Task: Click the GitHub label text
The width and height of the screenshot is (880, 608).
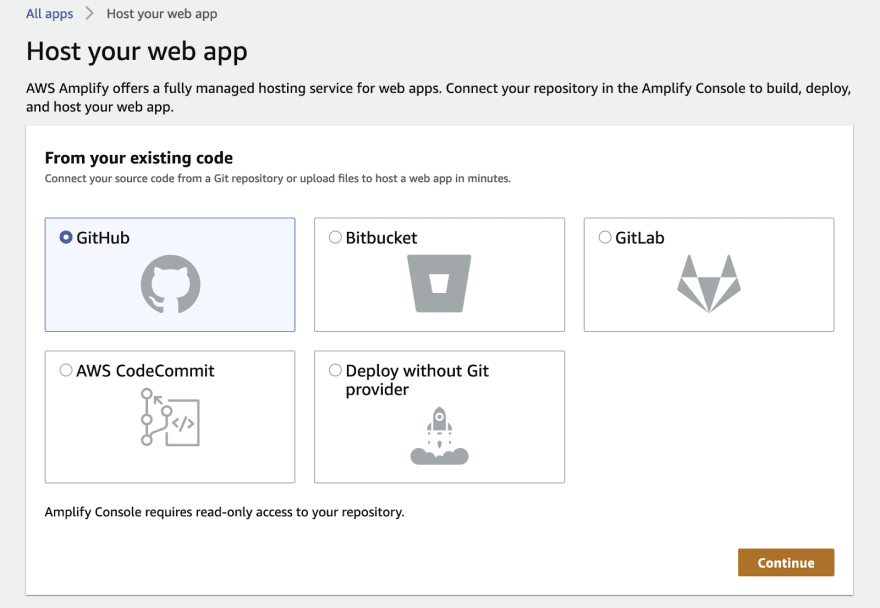Action: [103, 238]
